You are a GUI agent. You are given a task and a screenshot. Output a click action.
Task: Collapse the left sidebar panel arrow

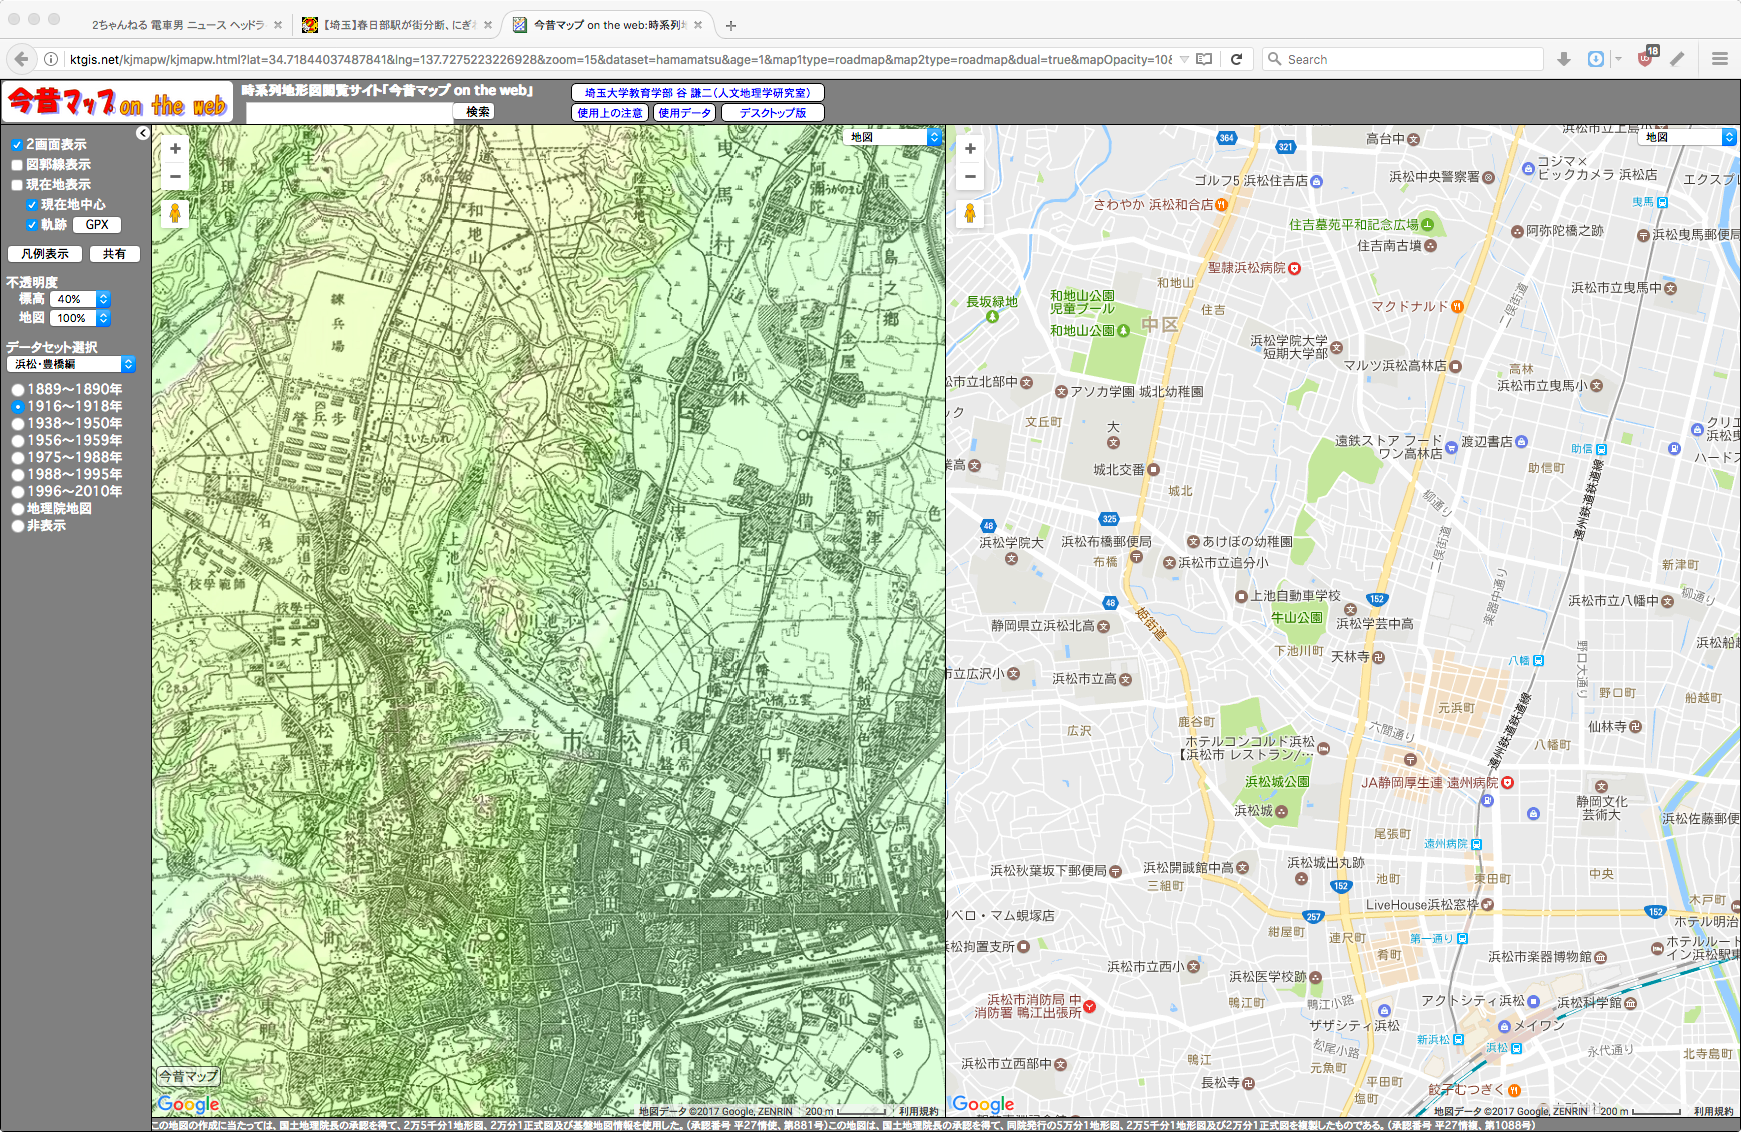tap(143, 133)
